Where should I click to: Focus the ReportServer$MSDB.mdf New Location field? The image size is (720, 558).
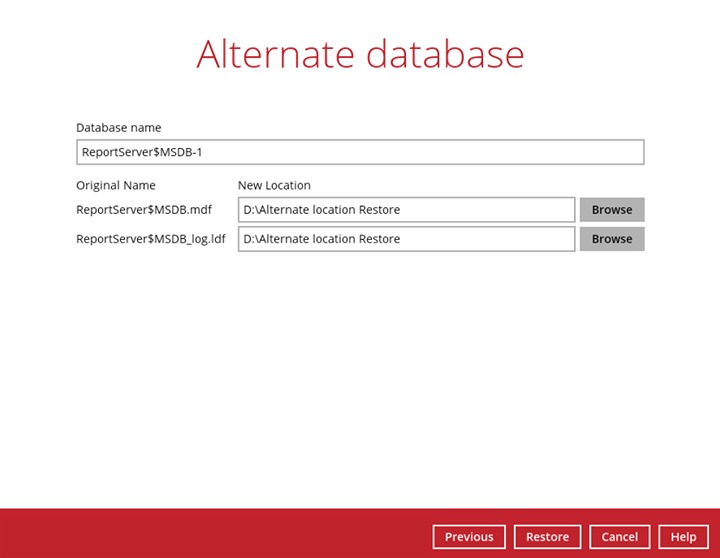406,210
